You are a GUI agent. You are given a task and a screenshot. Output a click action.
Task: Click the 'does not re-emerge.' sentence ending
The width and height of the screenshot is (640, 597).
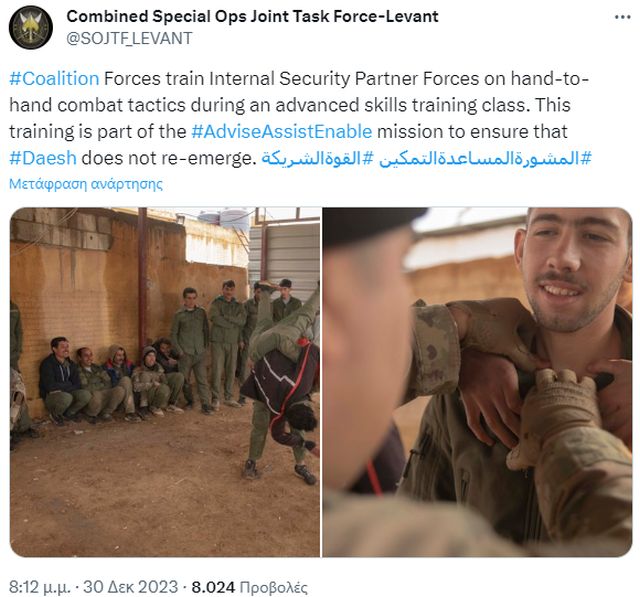click(169, 158)
